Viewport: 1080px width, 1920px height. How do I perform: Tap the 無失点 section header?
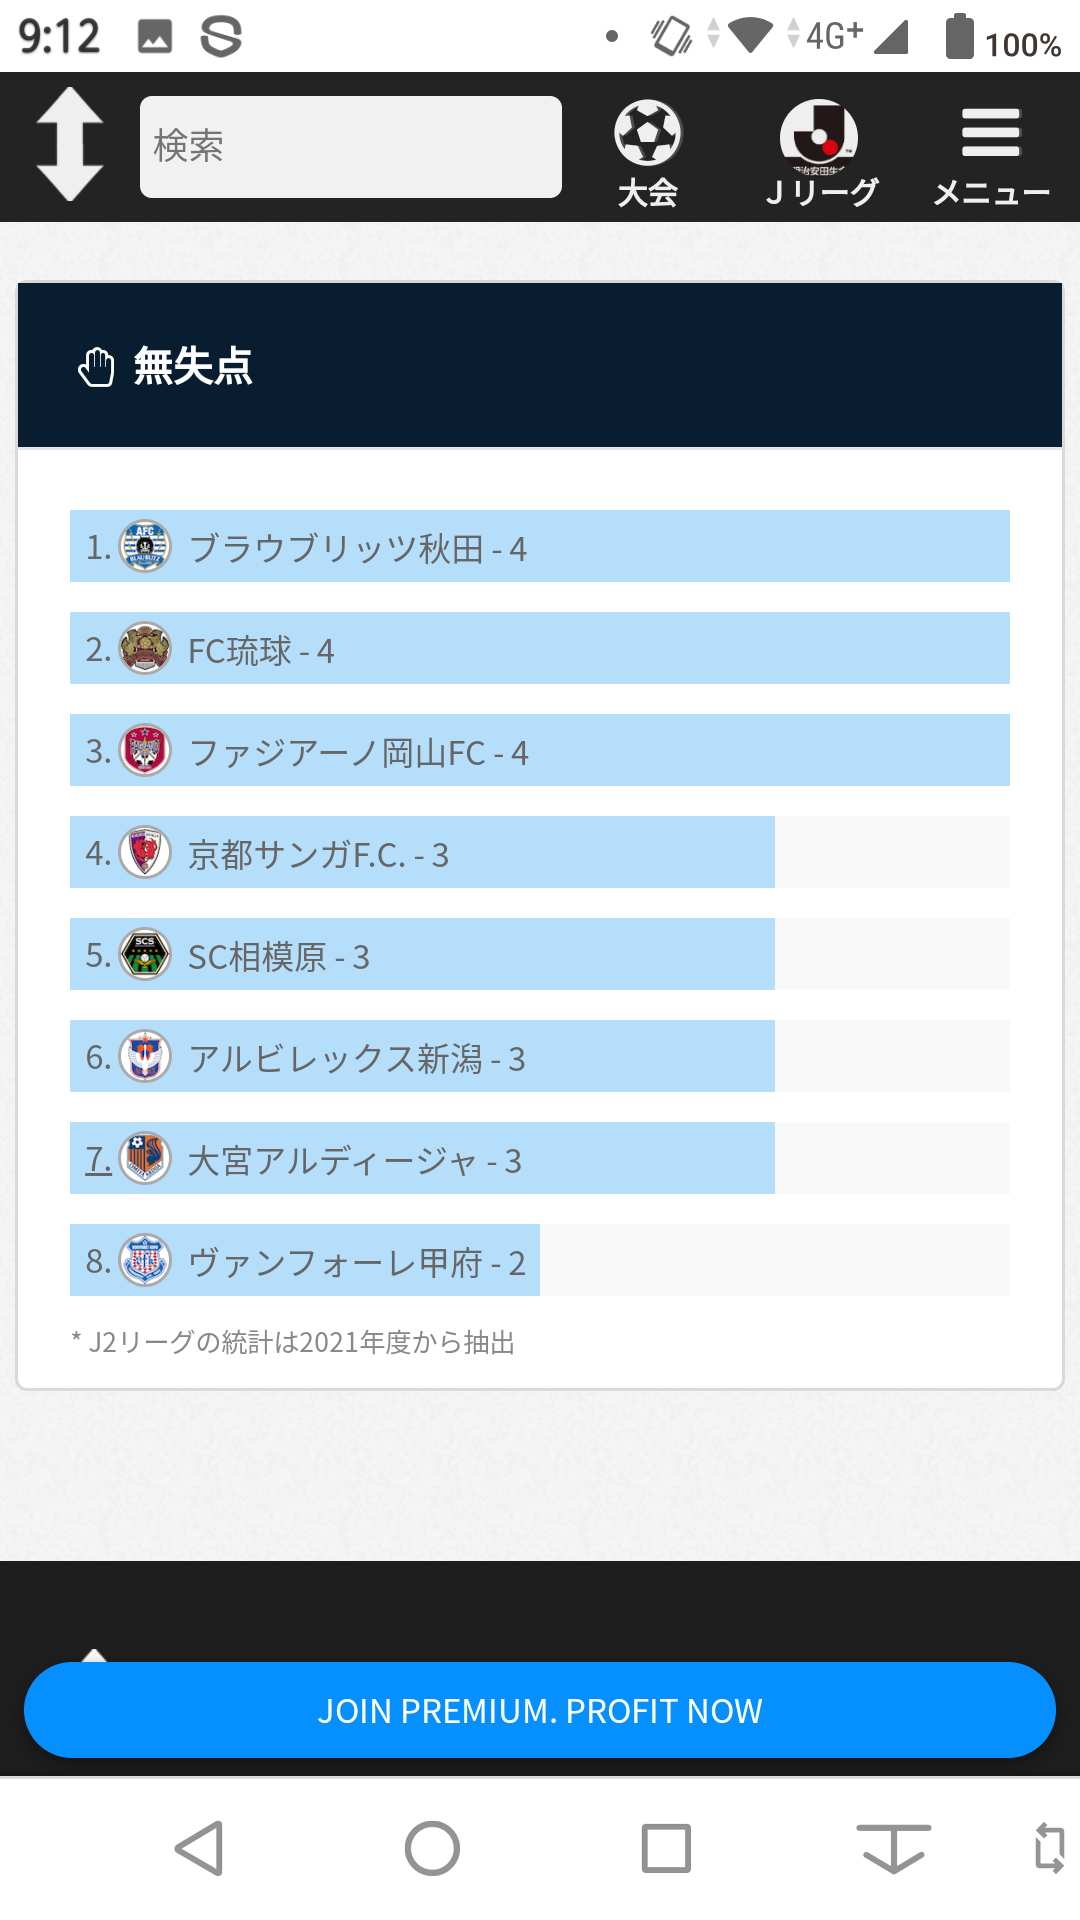pyautogui.click(x=193, y=366)
